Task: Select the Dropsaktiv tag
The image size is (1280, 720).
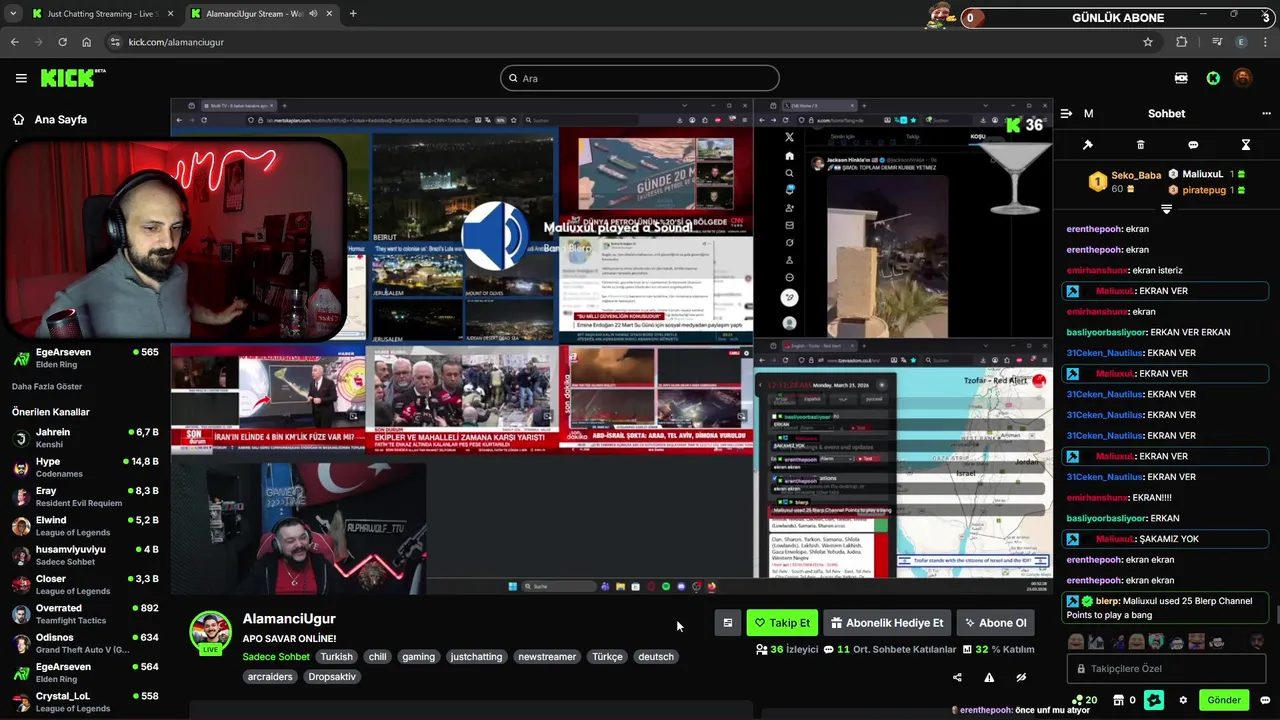Action: [x=332, y=677]
